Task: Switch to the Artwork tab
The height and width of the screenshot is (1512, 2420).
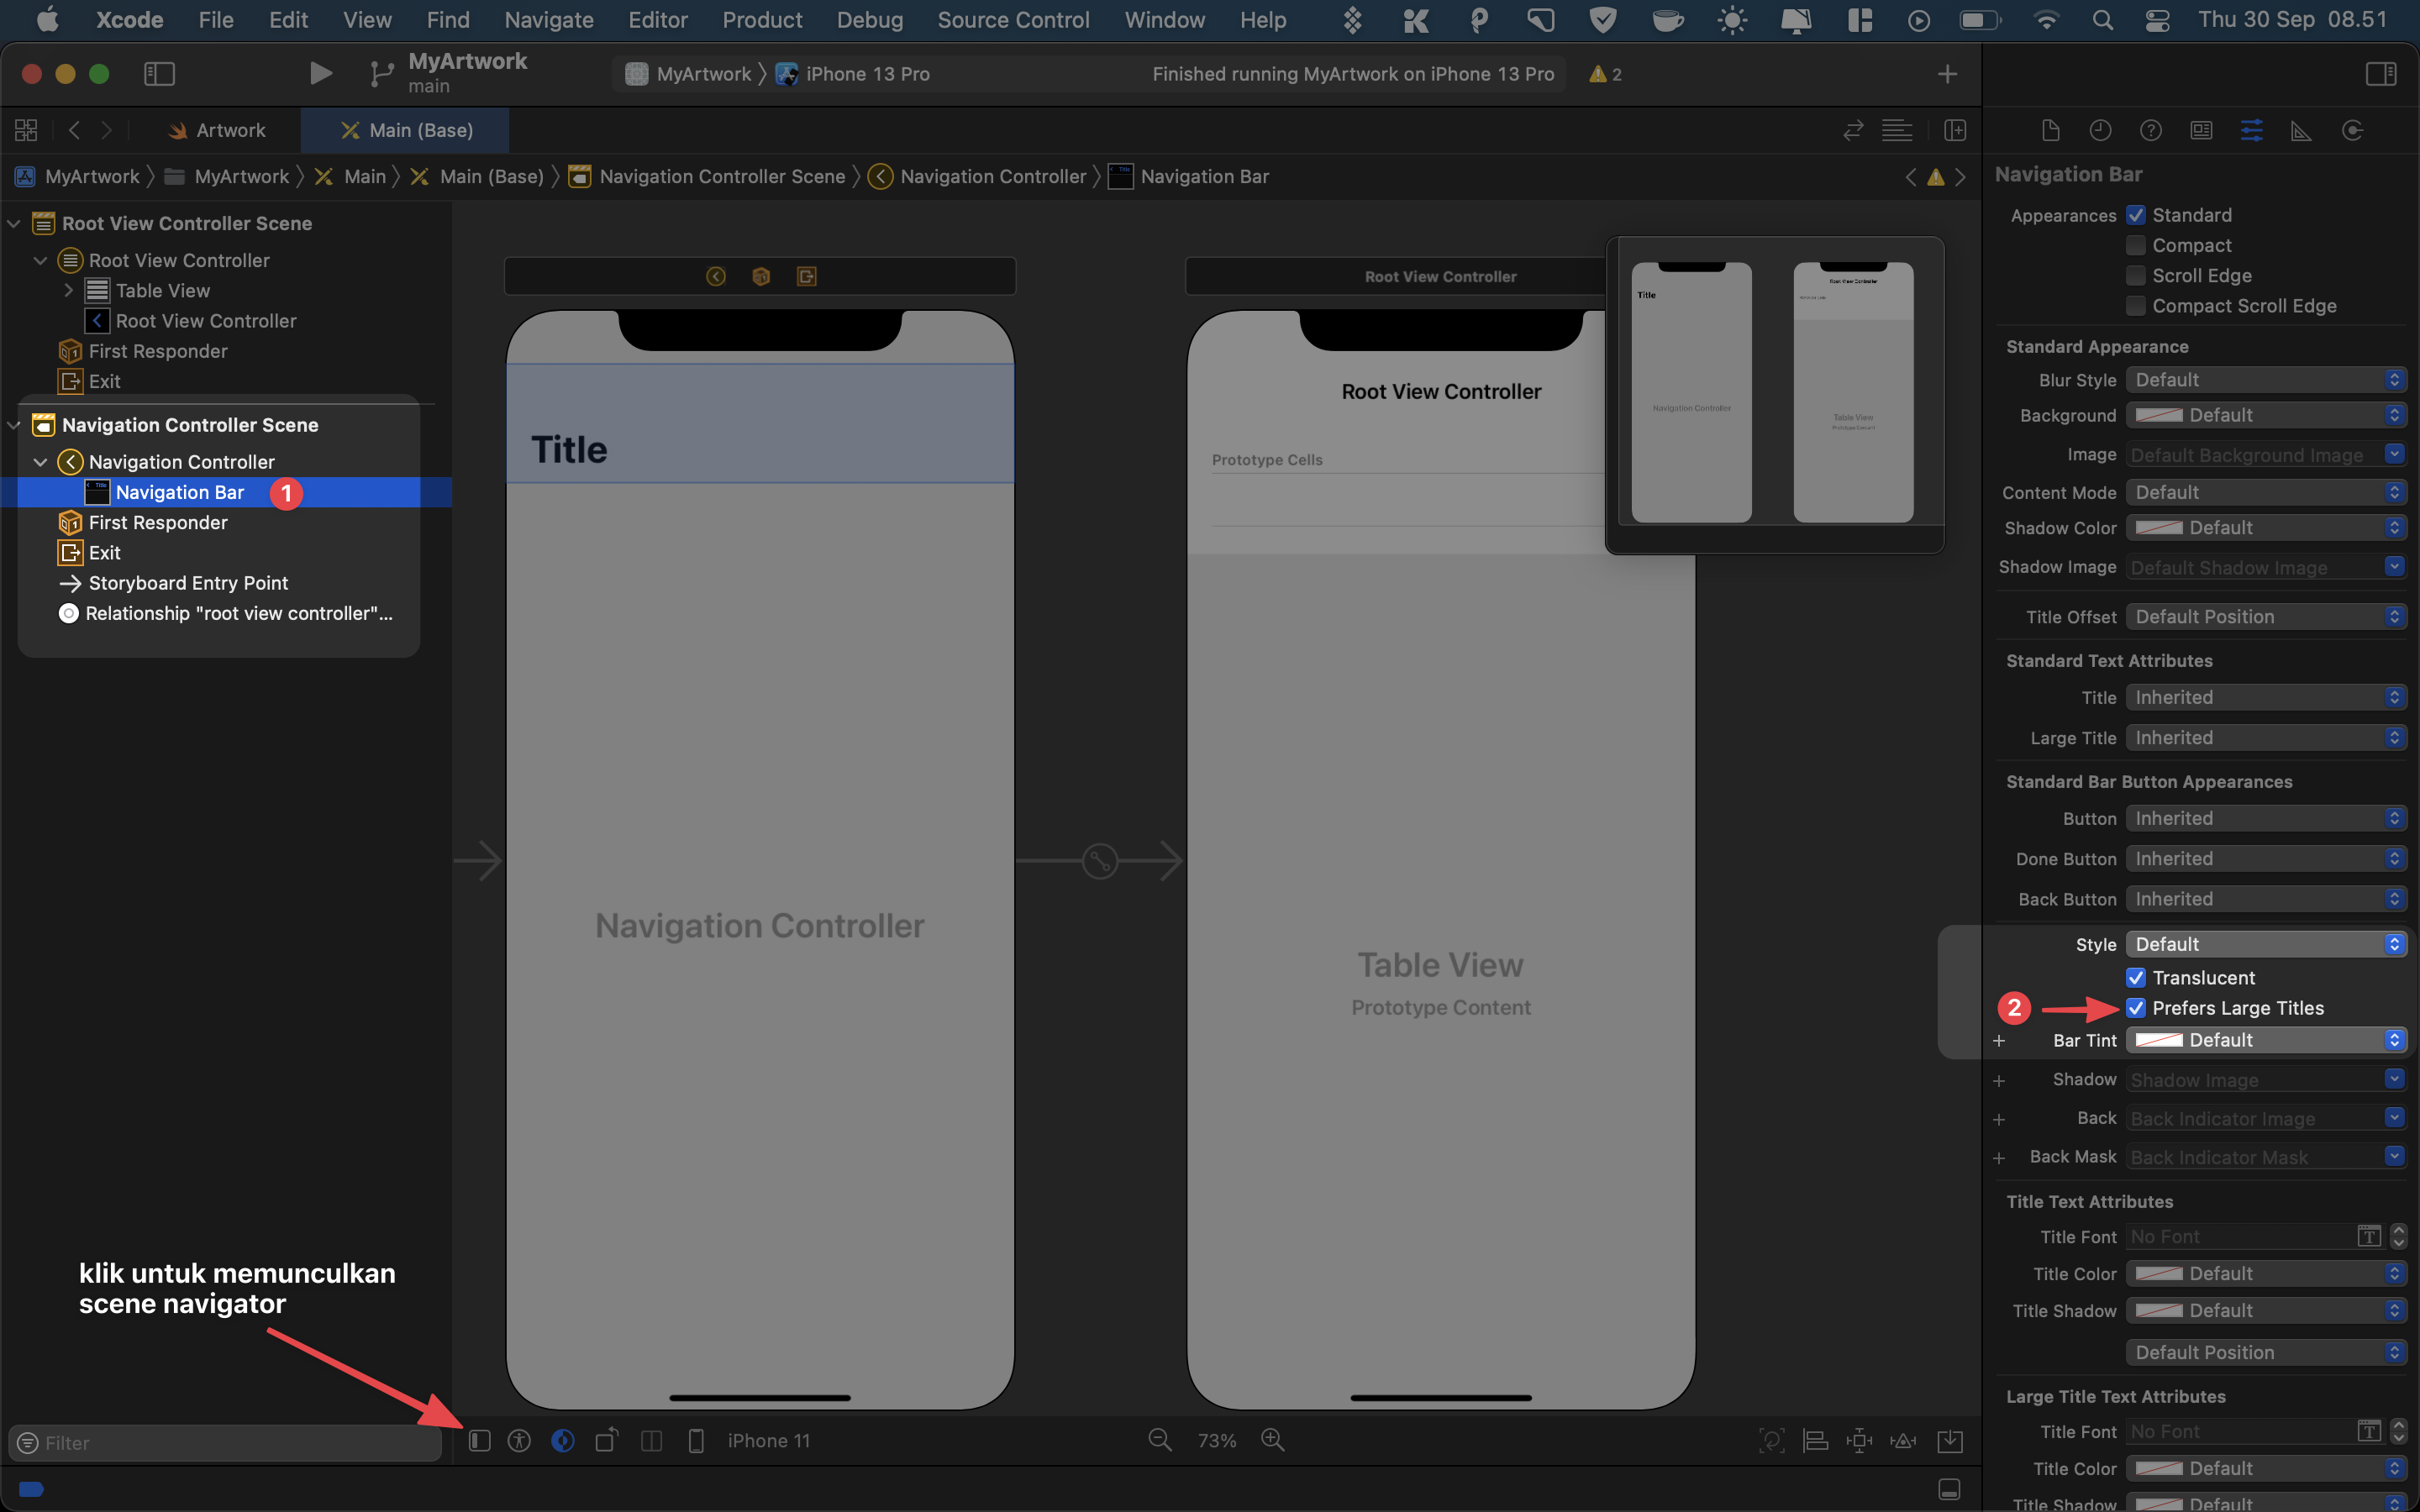Action: tap(218, 130)
